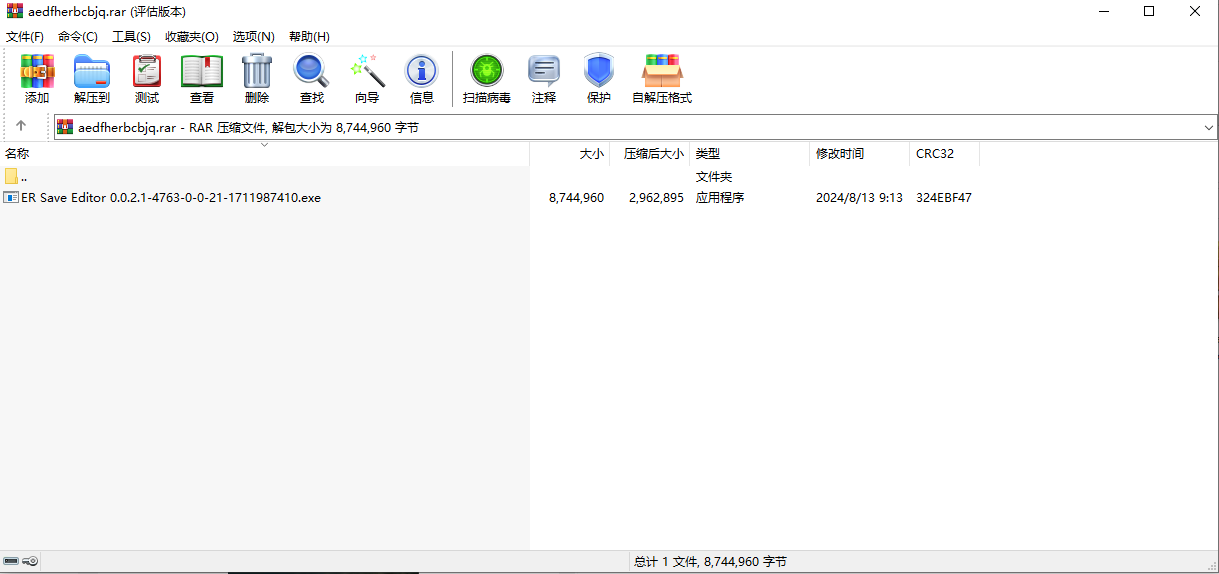
Task: Launch the 向导 (Wizard) wand icon
Action: click(367, 78)
